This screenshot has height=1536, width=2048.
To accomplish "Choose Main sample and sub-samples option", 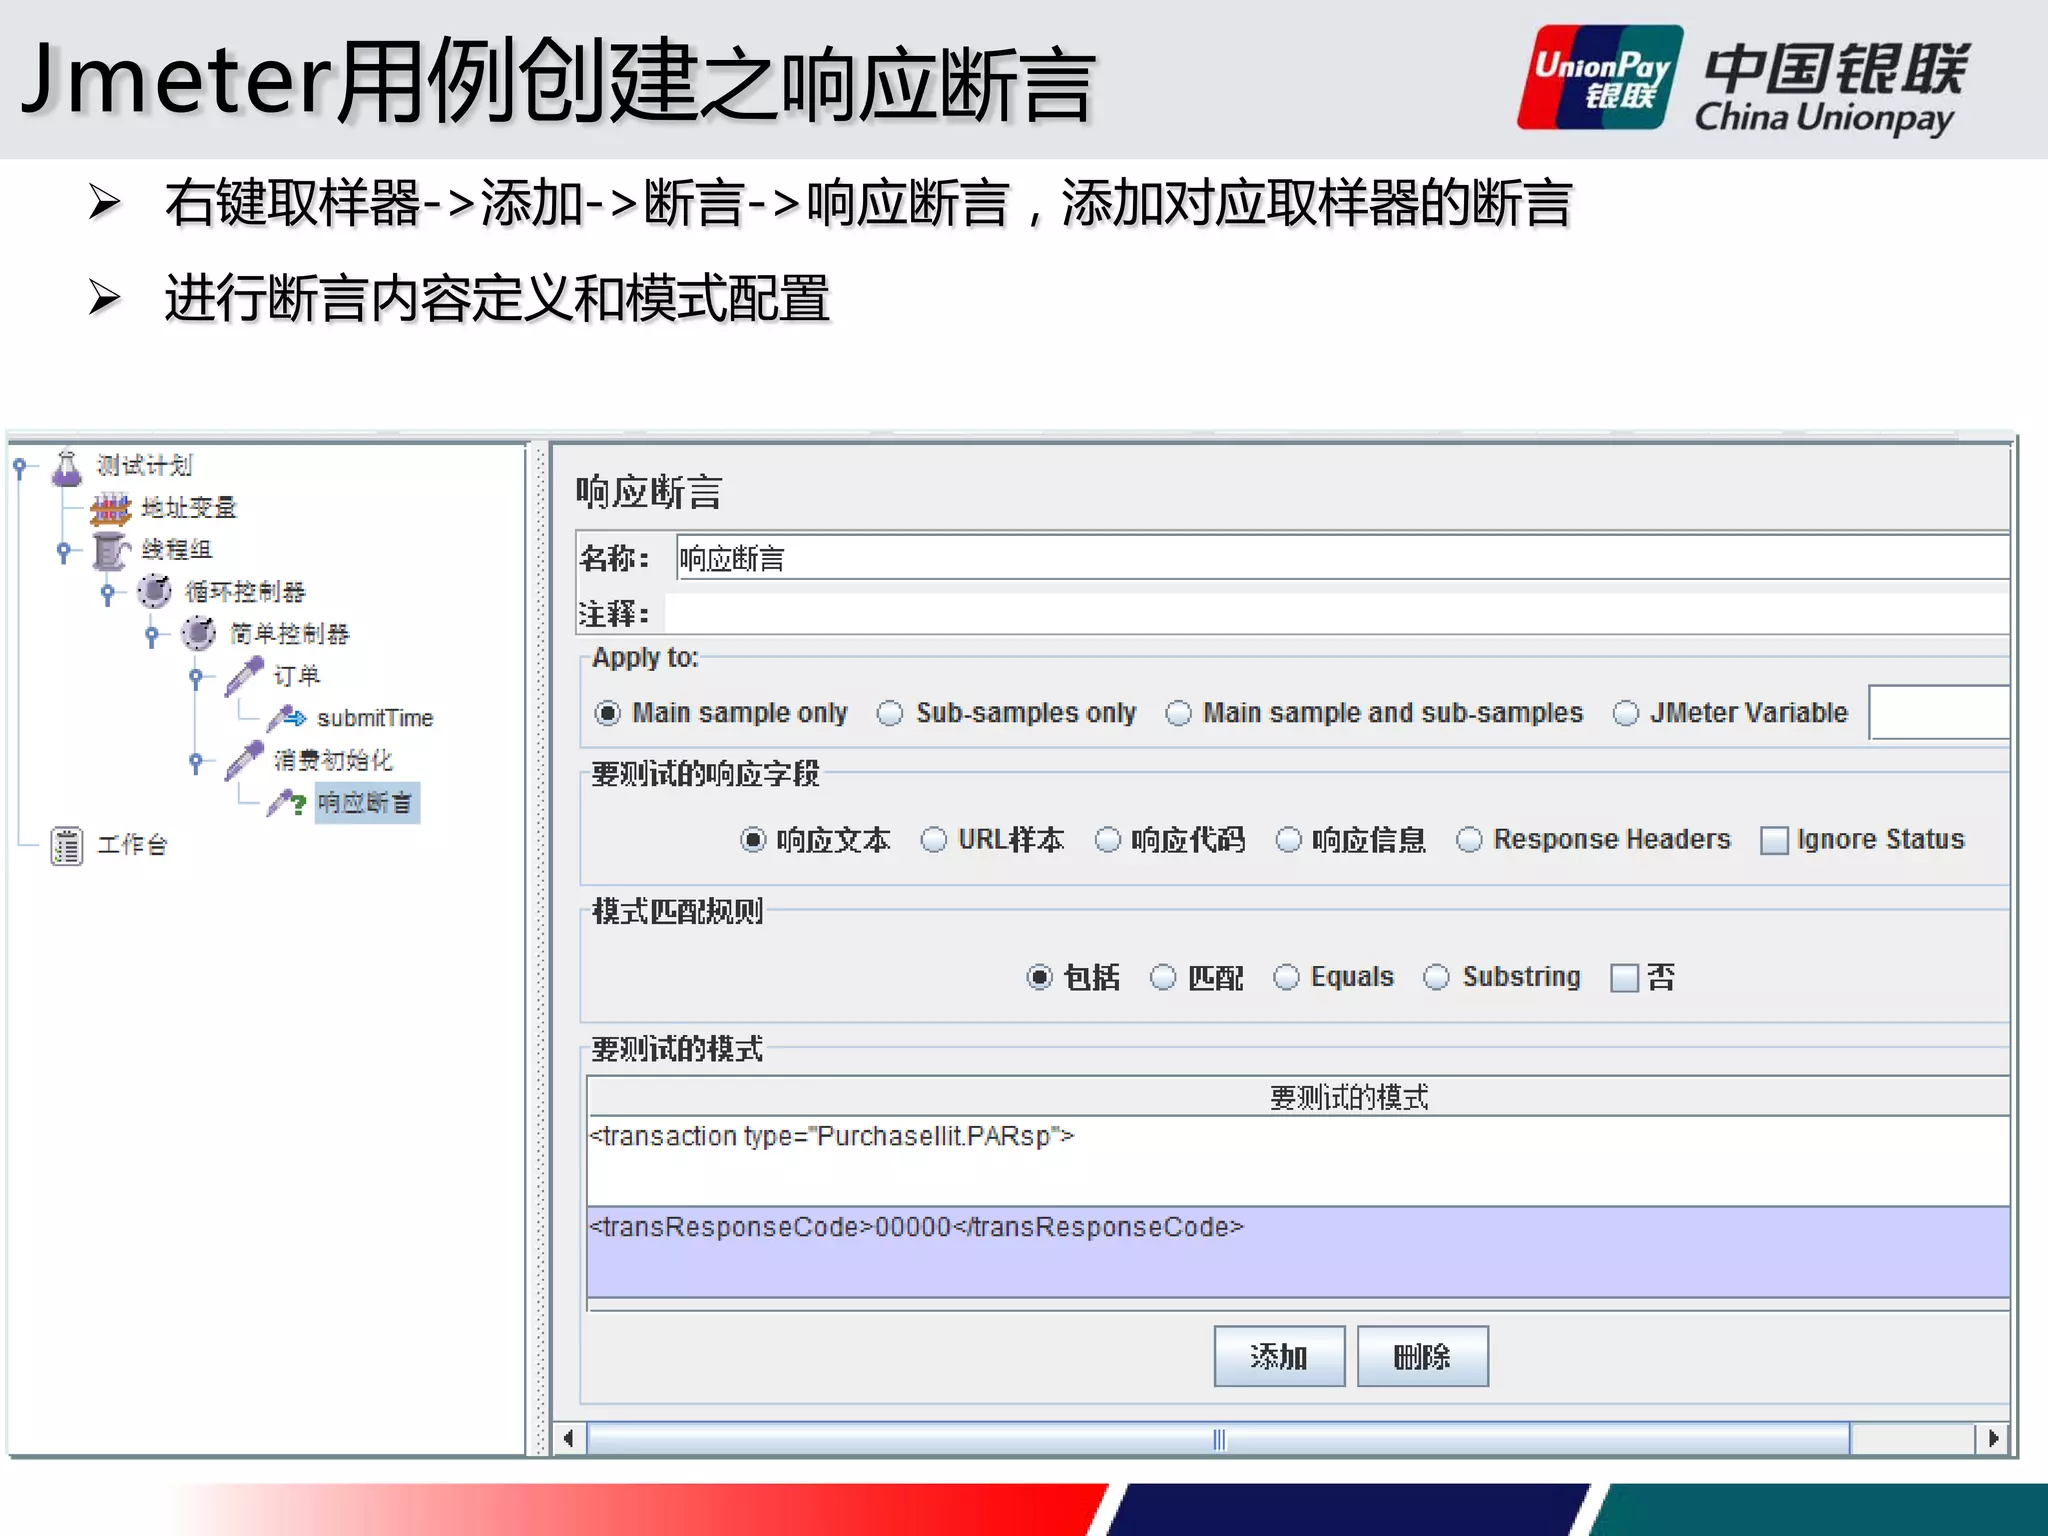I will (x=1179, y=713).
